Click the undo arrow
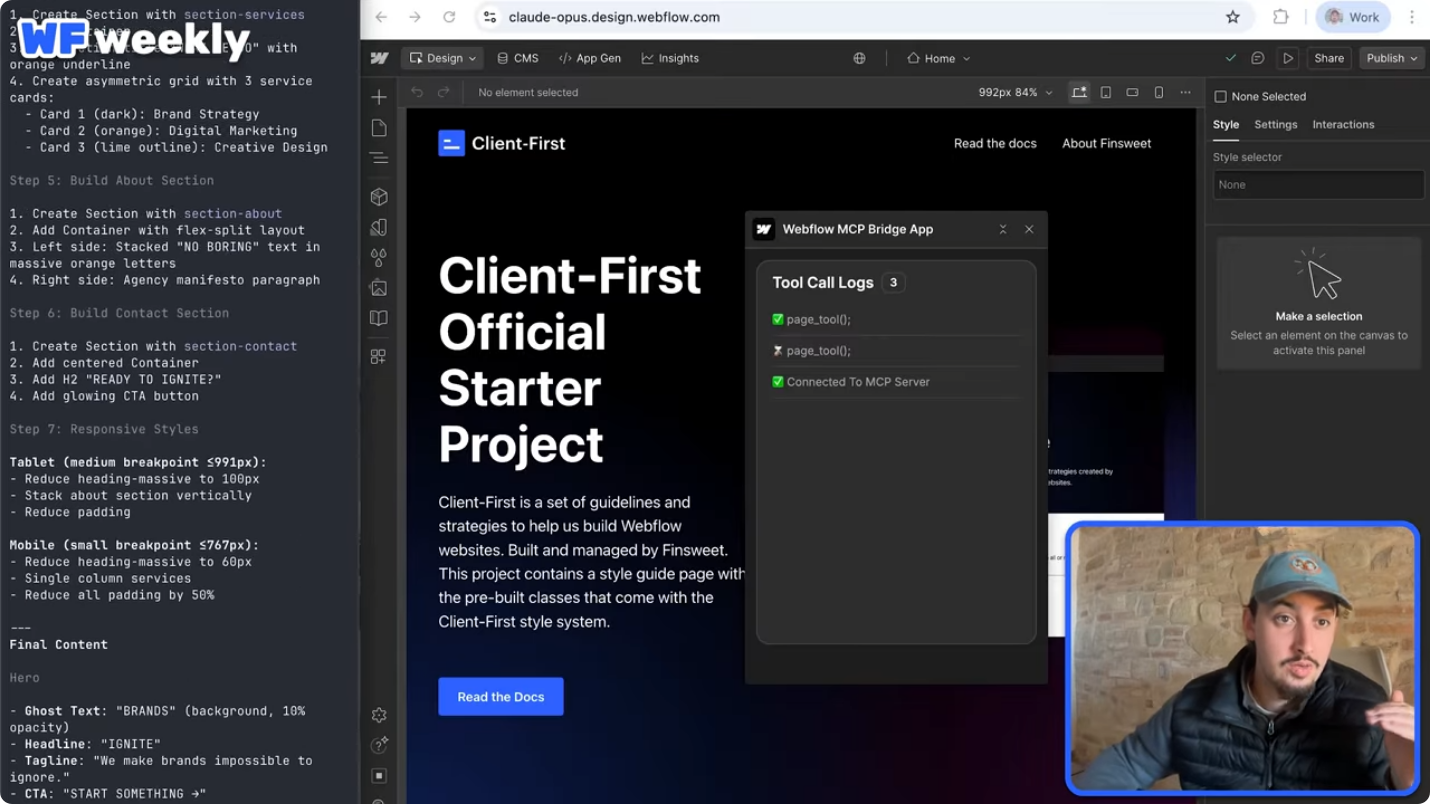1430x804 pixels. point(418,92)
